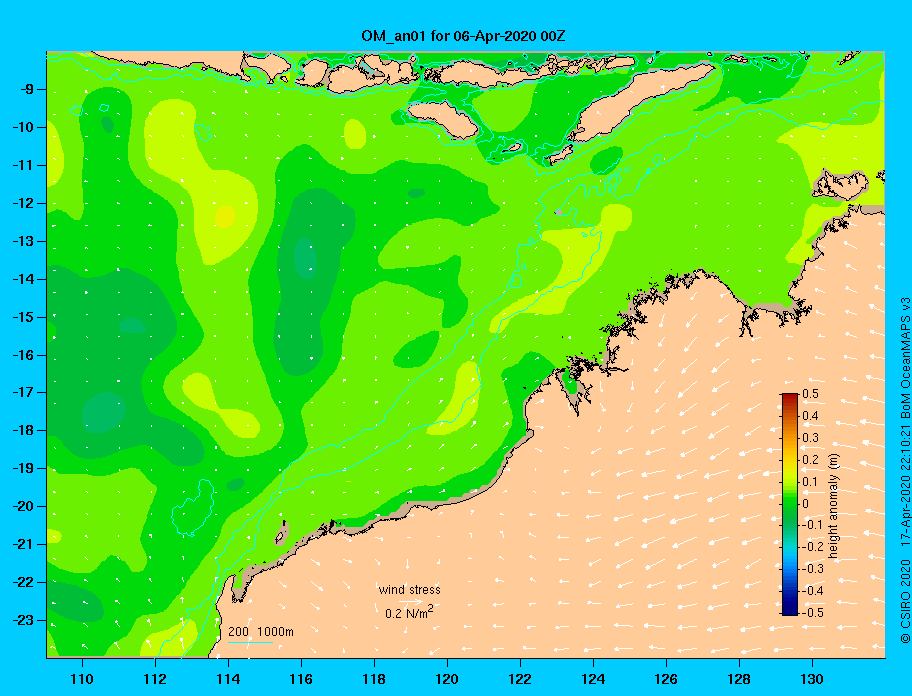Click the -0.2 color scale value
The image size is (912, 696).
tap(813, 547)
